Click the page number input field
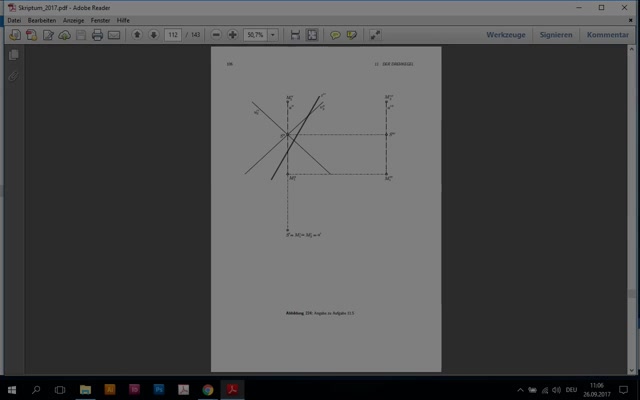This screenshot has height=400, width=640. point(173,35)
